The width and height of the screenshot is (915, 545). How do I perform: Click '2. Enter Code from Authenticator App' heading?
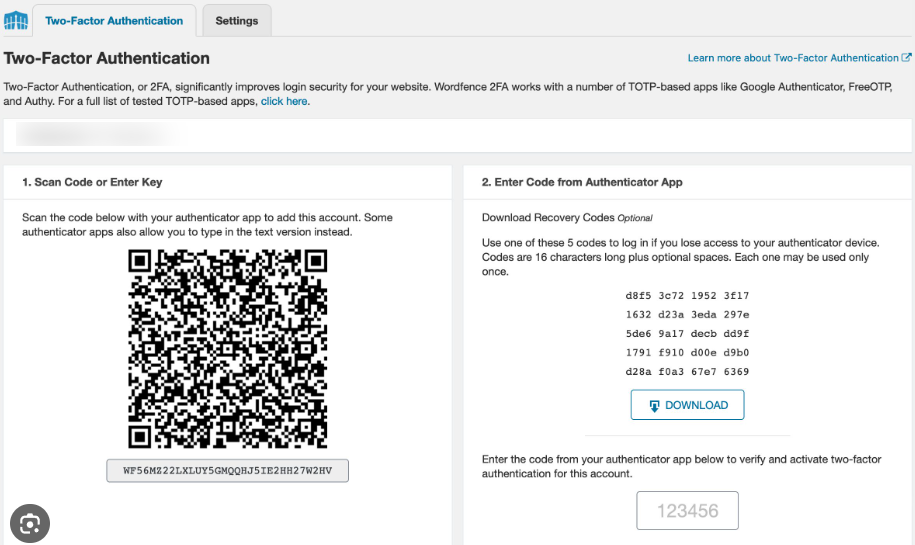(x=582, y=182)
